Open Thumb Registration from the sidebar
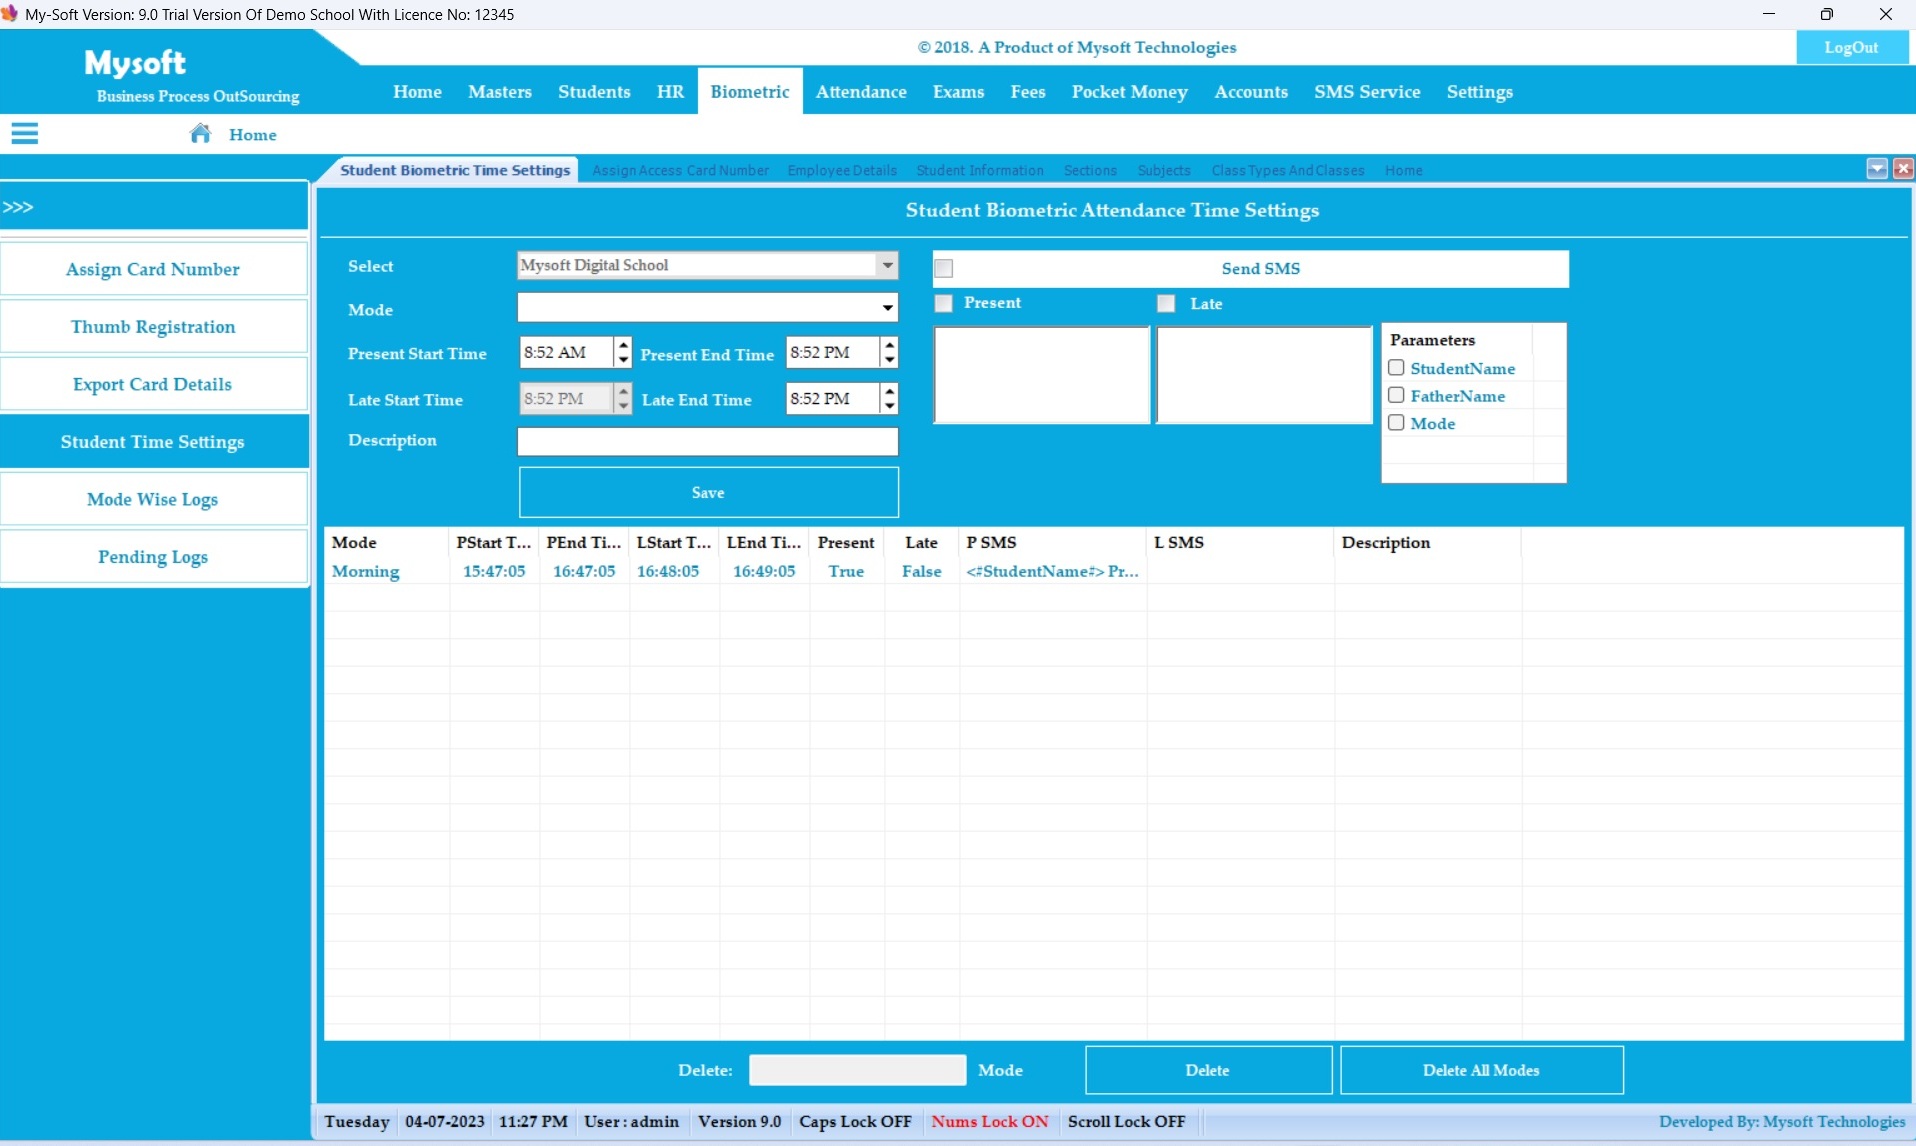Image resolution: width=1916 pixels, height=1146 pixels. tap(153, 327)
